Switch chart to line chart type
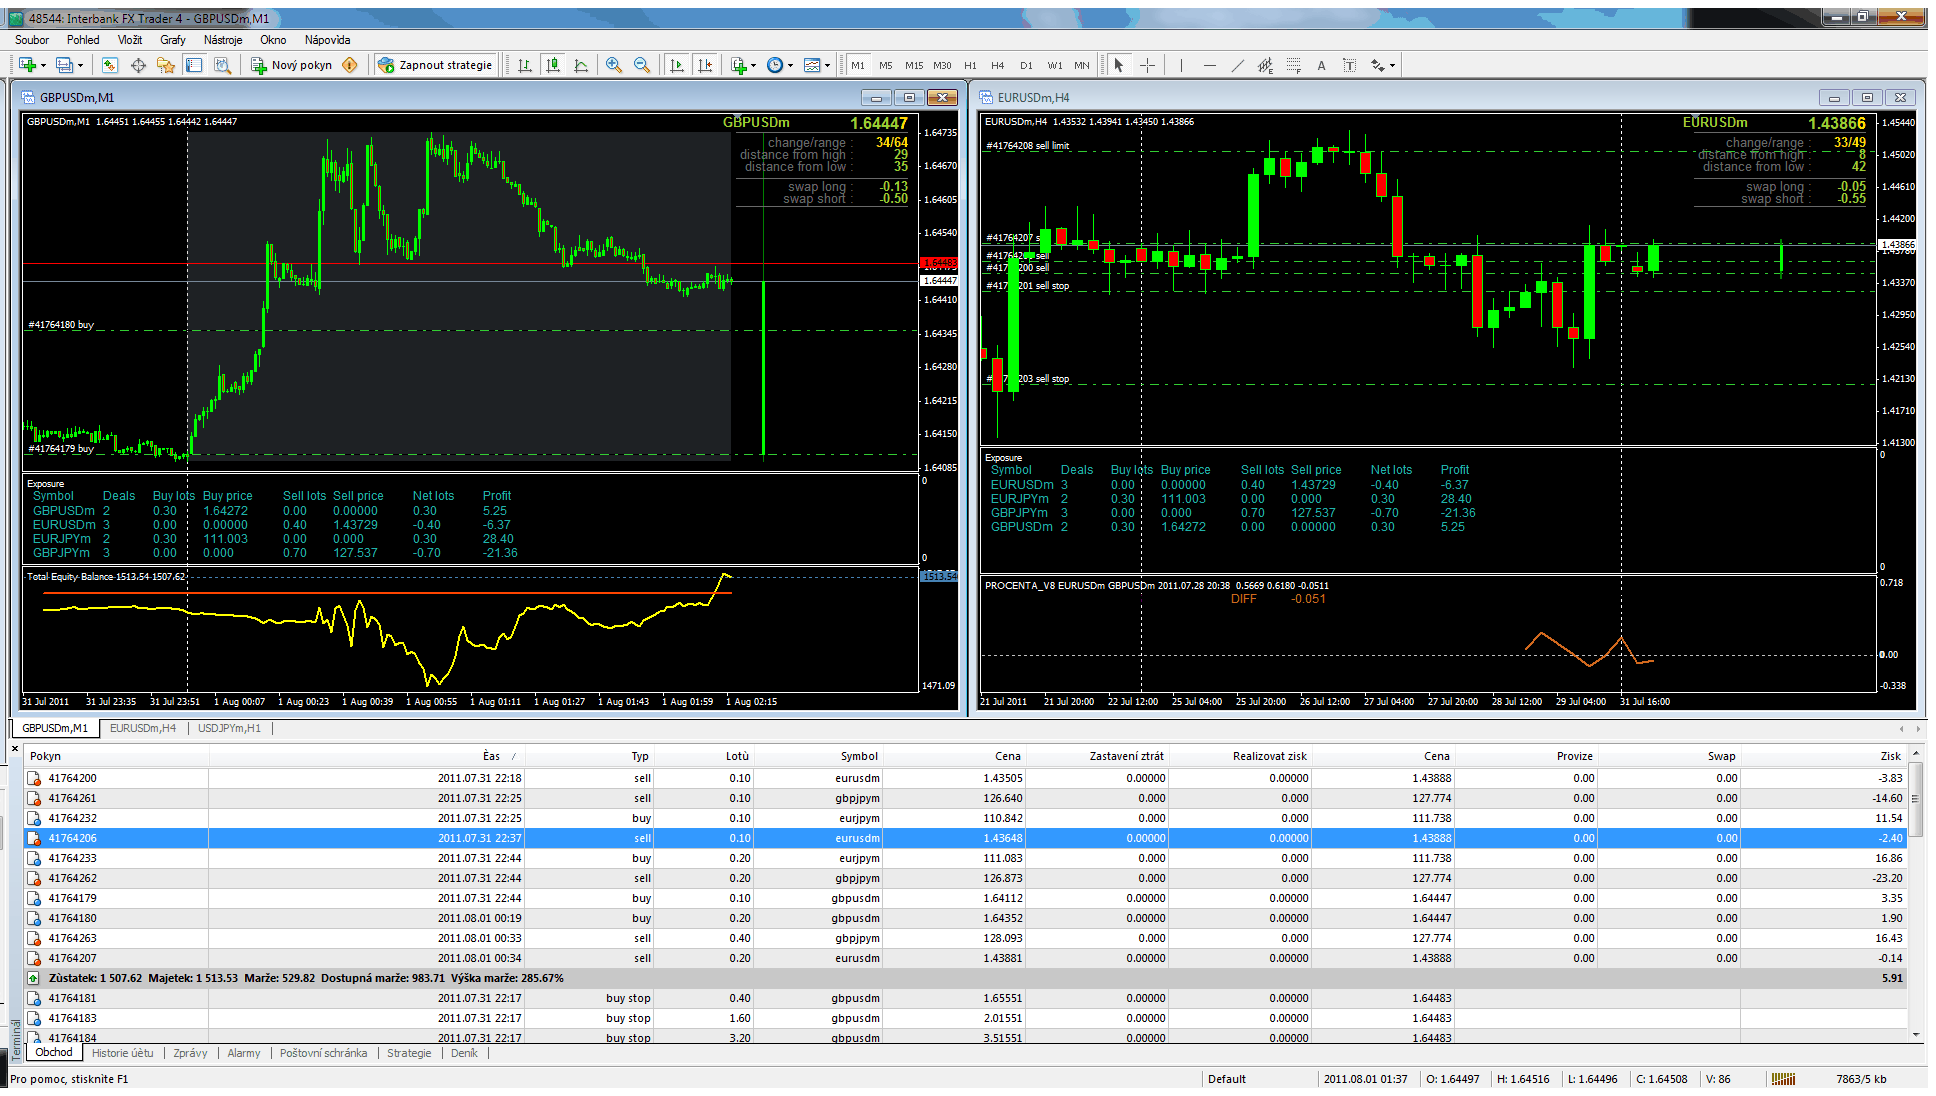This screenshot has height=1096, width=1936. 581,65
